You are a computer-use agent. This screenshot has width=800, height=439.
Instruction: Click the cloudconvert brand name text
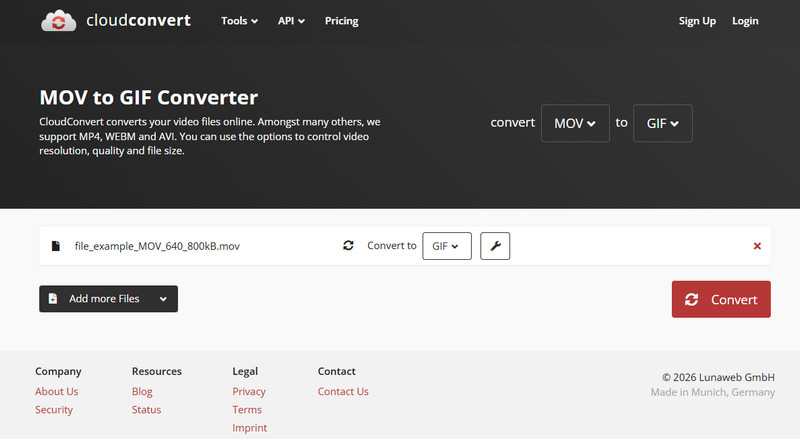pos(138,20)
